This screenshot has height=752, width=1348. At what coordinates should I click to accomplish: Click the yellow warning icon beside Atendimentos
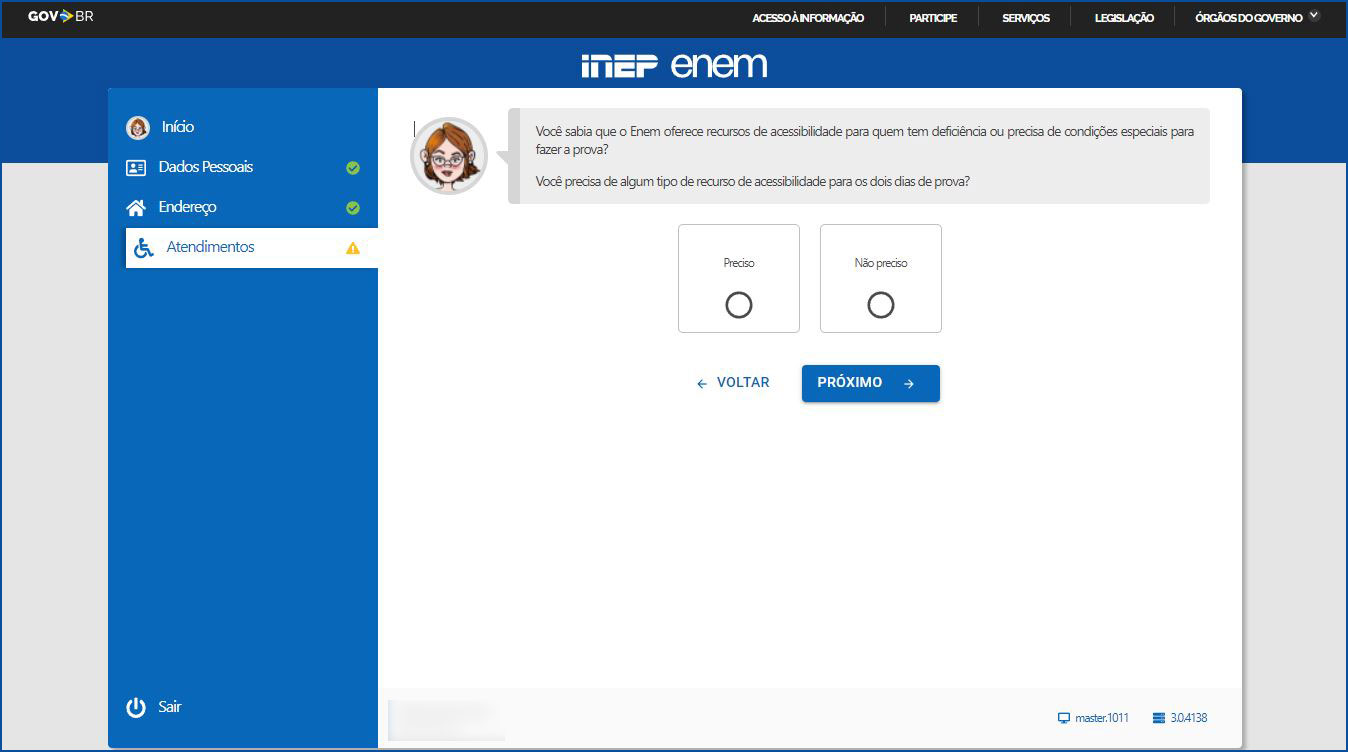pos(352,248)
